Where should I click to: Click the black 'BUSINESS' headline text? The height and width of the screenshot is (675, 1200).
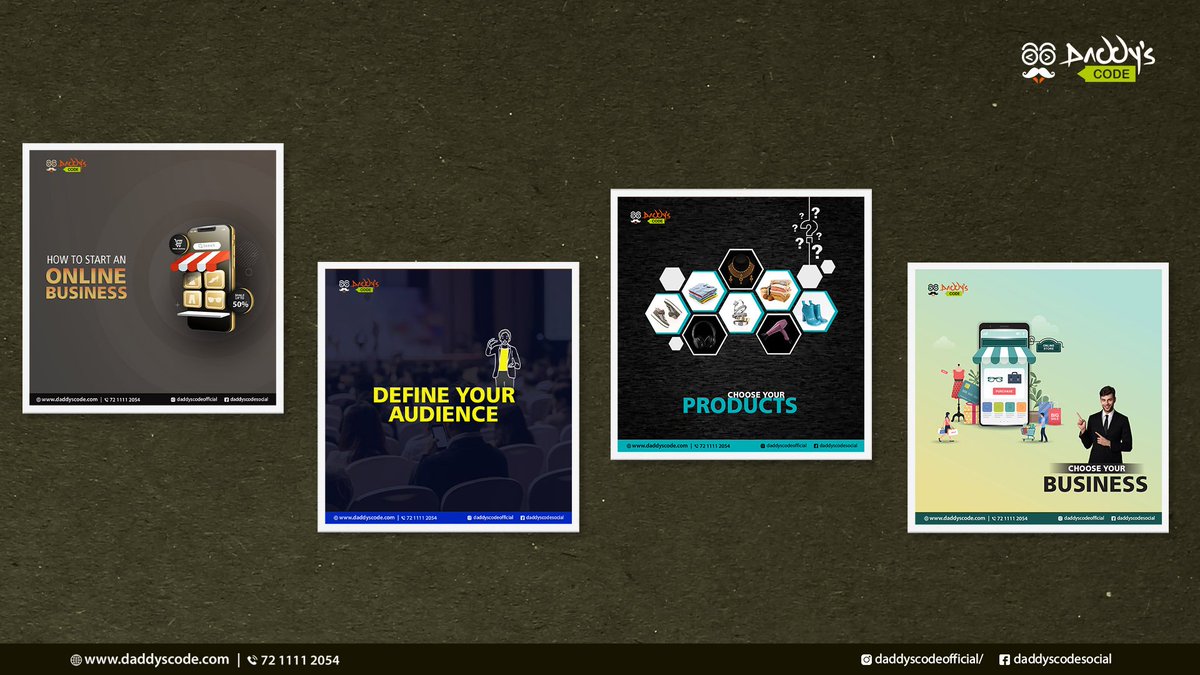click(1095, 484)
